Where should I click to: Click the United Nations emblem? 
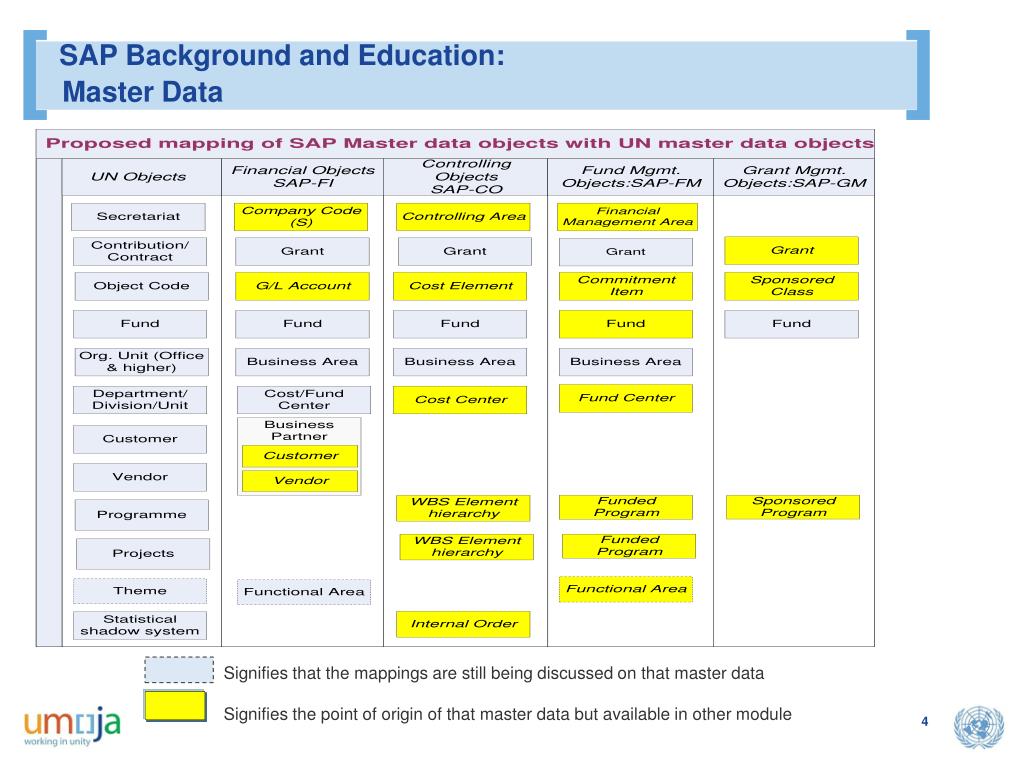[x=978, y=727]
